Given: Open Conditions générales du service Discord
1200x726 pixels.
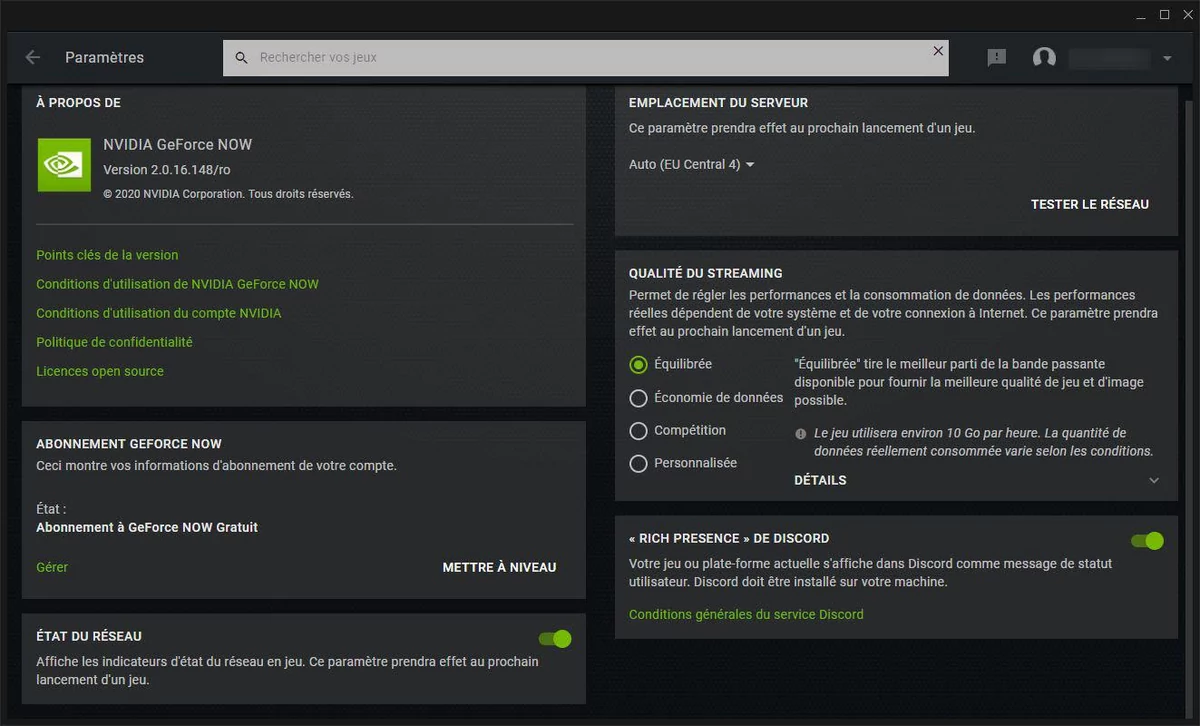Looking at the screenshot, I should (746, 614).
